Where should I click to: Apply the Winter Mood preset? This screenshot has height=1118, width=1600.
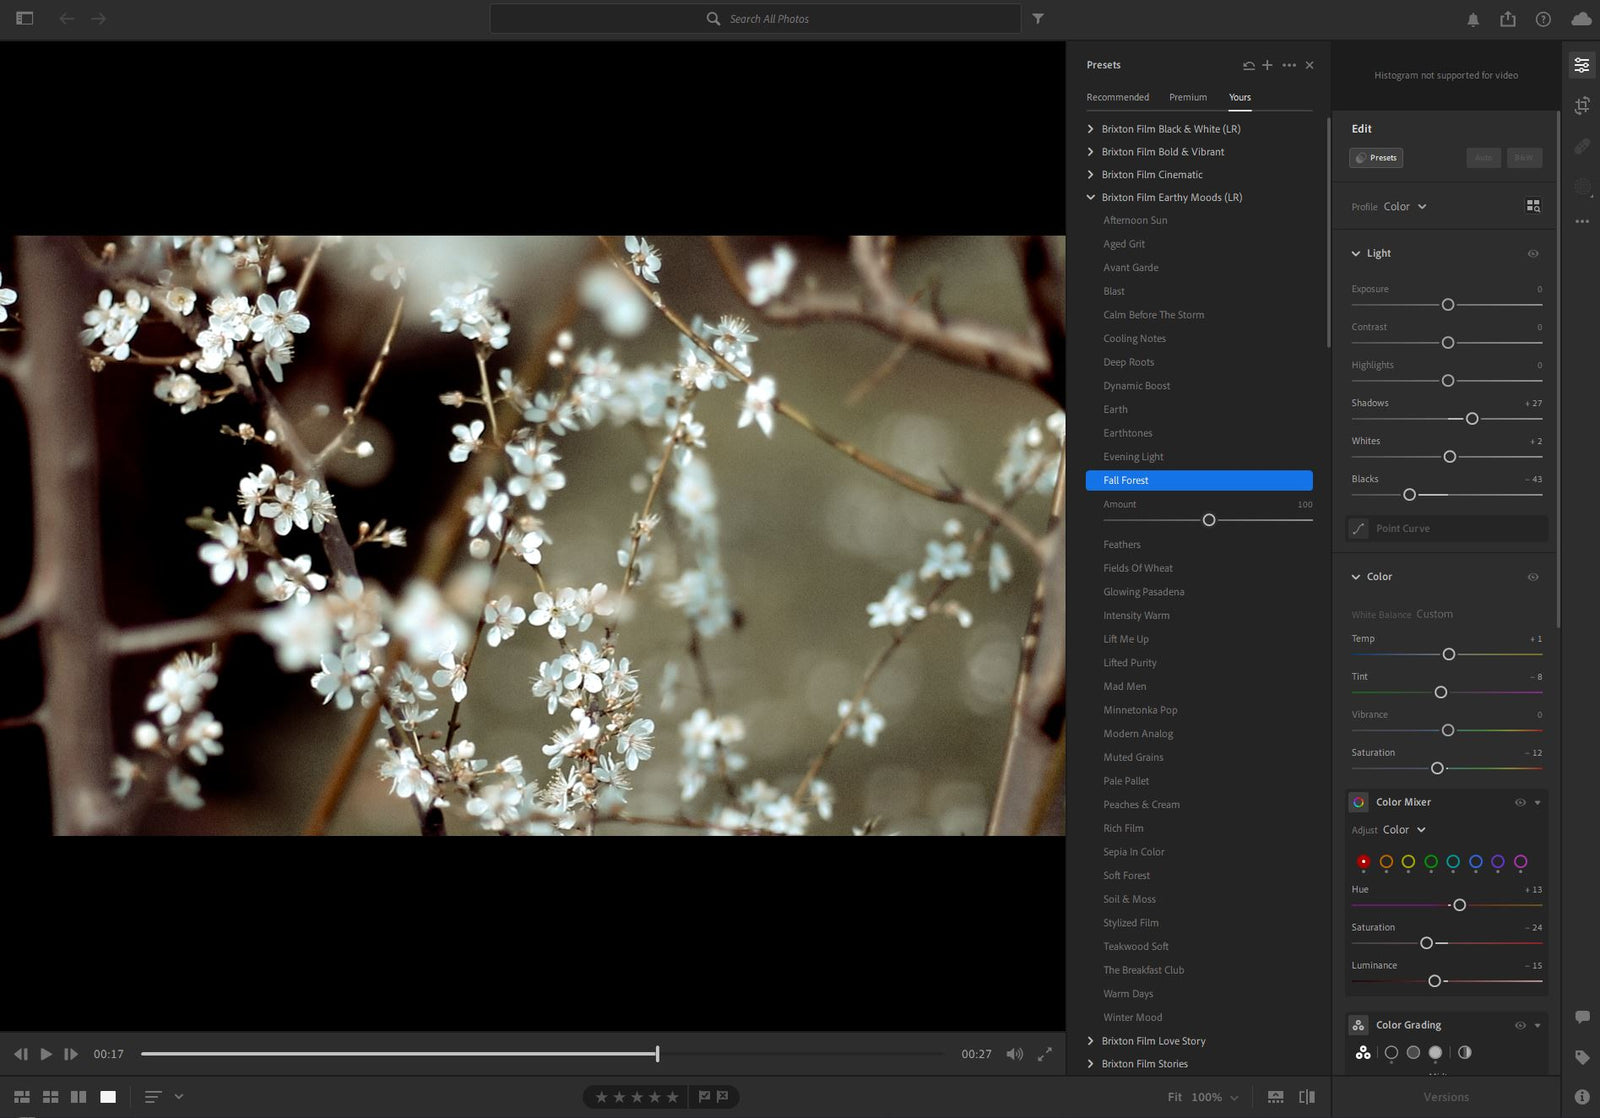click(1132, 1017)
